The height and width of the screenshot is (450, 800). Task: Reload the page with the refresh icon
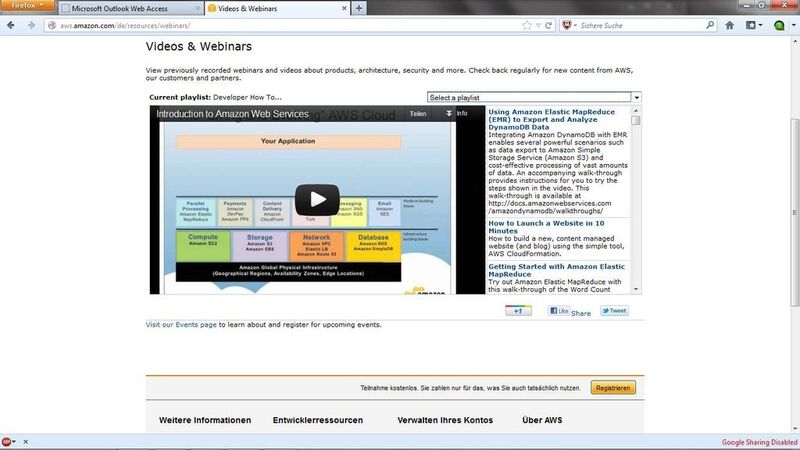[548, 25]
